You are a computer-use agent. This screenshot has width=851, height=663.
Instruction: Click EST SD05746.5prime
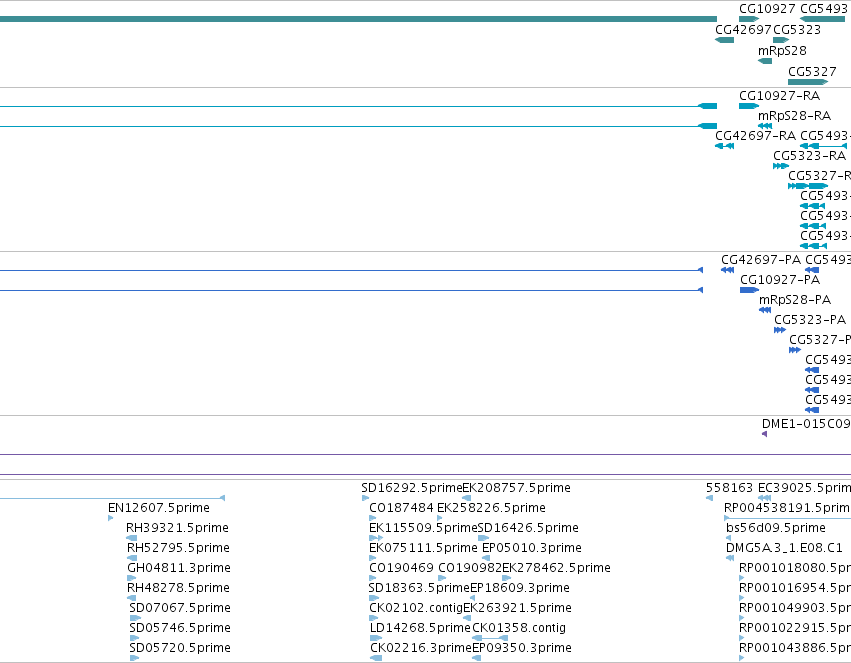coord(180,628)
